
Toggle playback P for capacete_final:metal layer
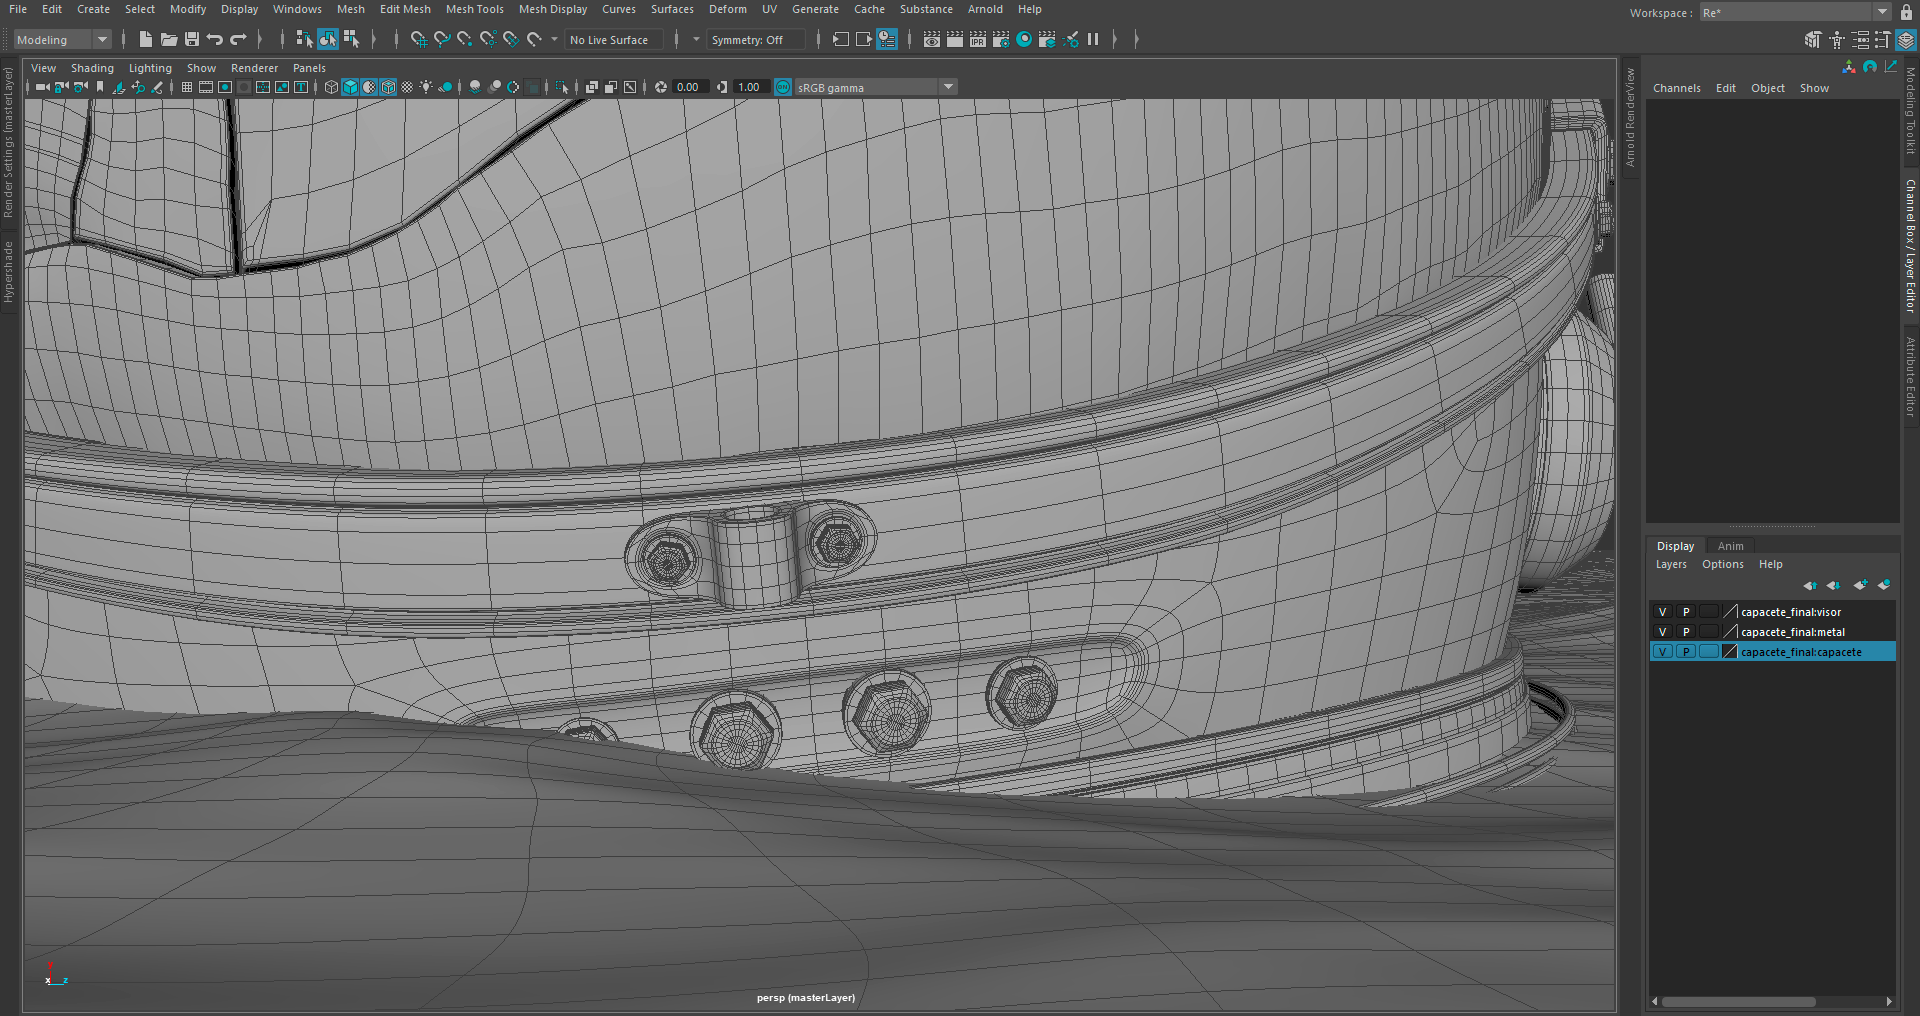click(1686, 632)
